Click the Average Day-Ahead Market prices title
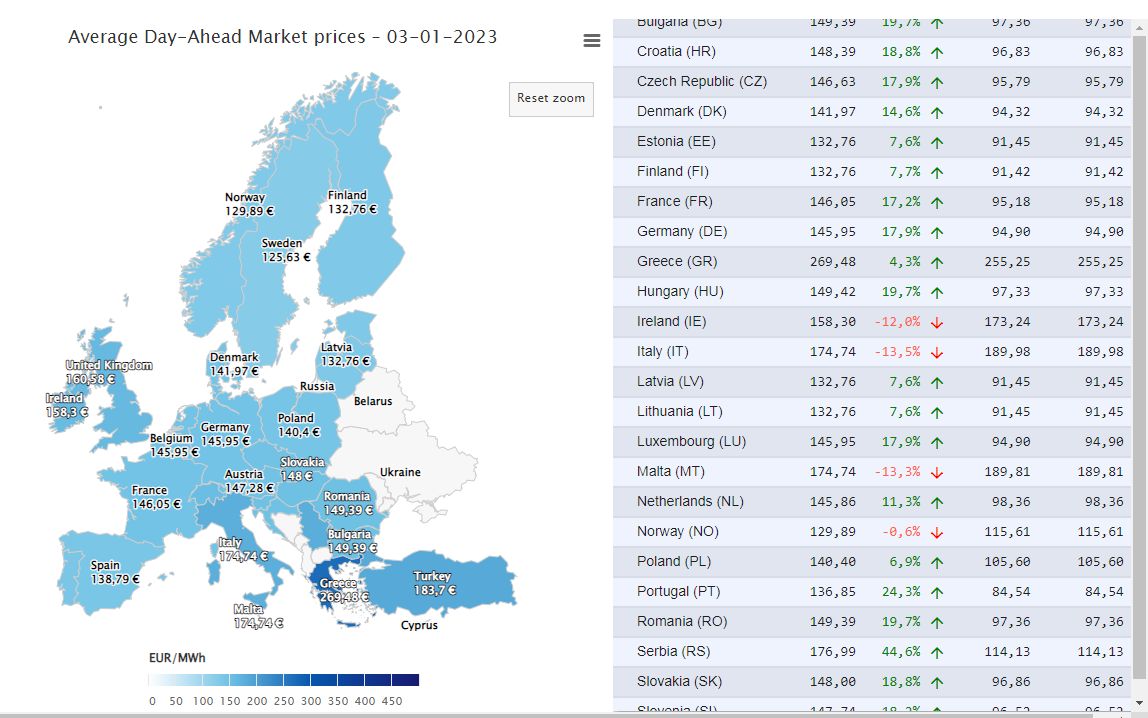 pyautogui.click(x=282, y=37)
